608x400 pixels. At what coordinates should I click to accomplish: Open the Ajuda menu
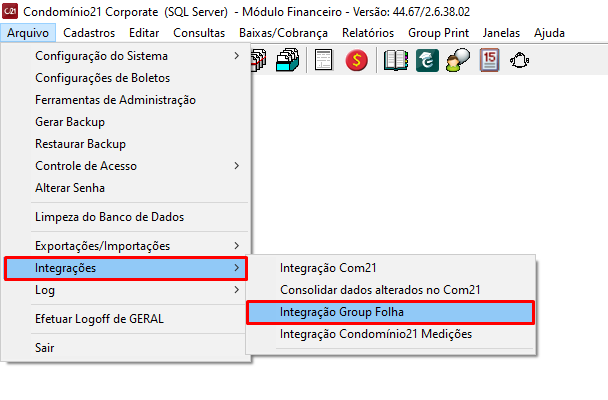549,33
